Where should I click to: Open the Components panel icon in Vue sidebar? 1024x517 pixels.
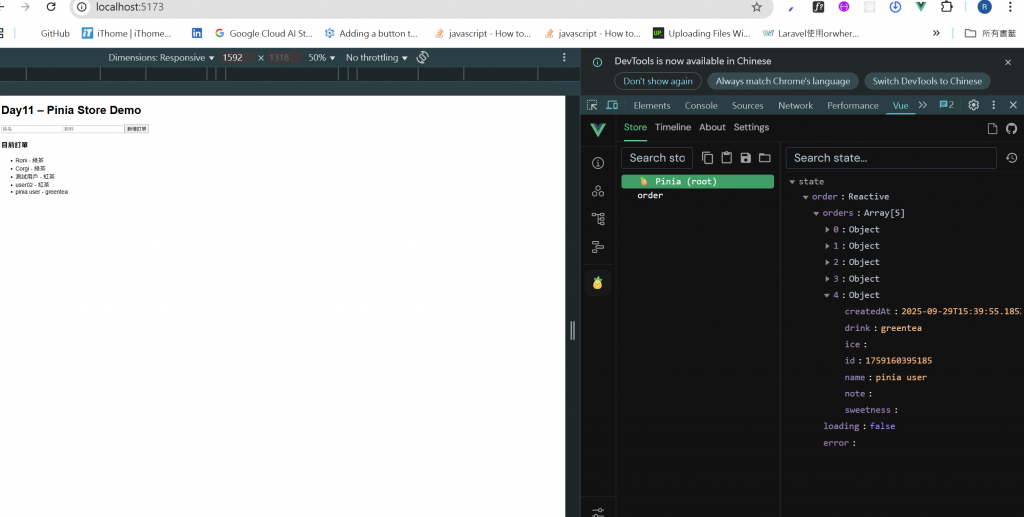click(598, 191)
